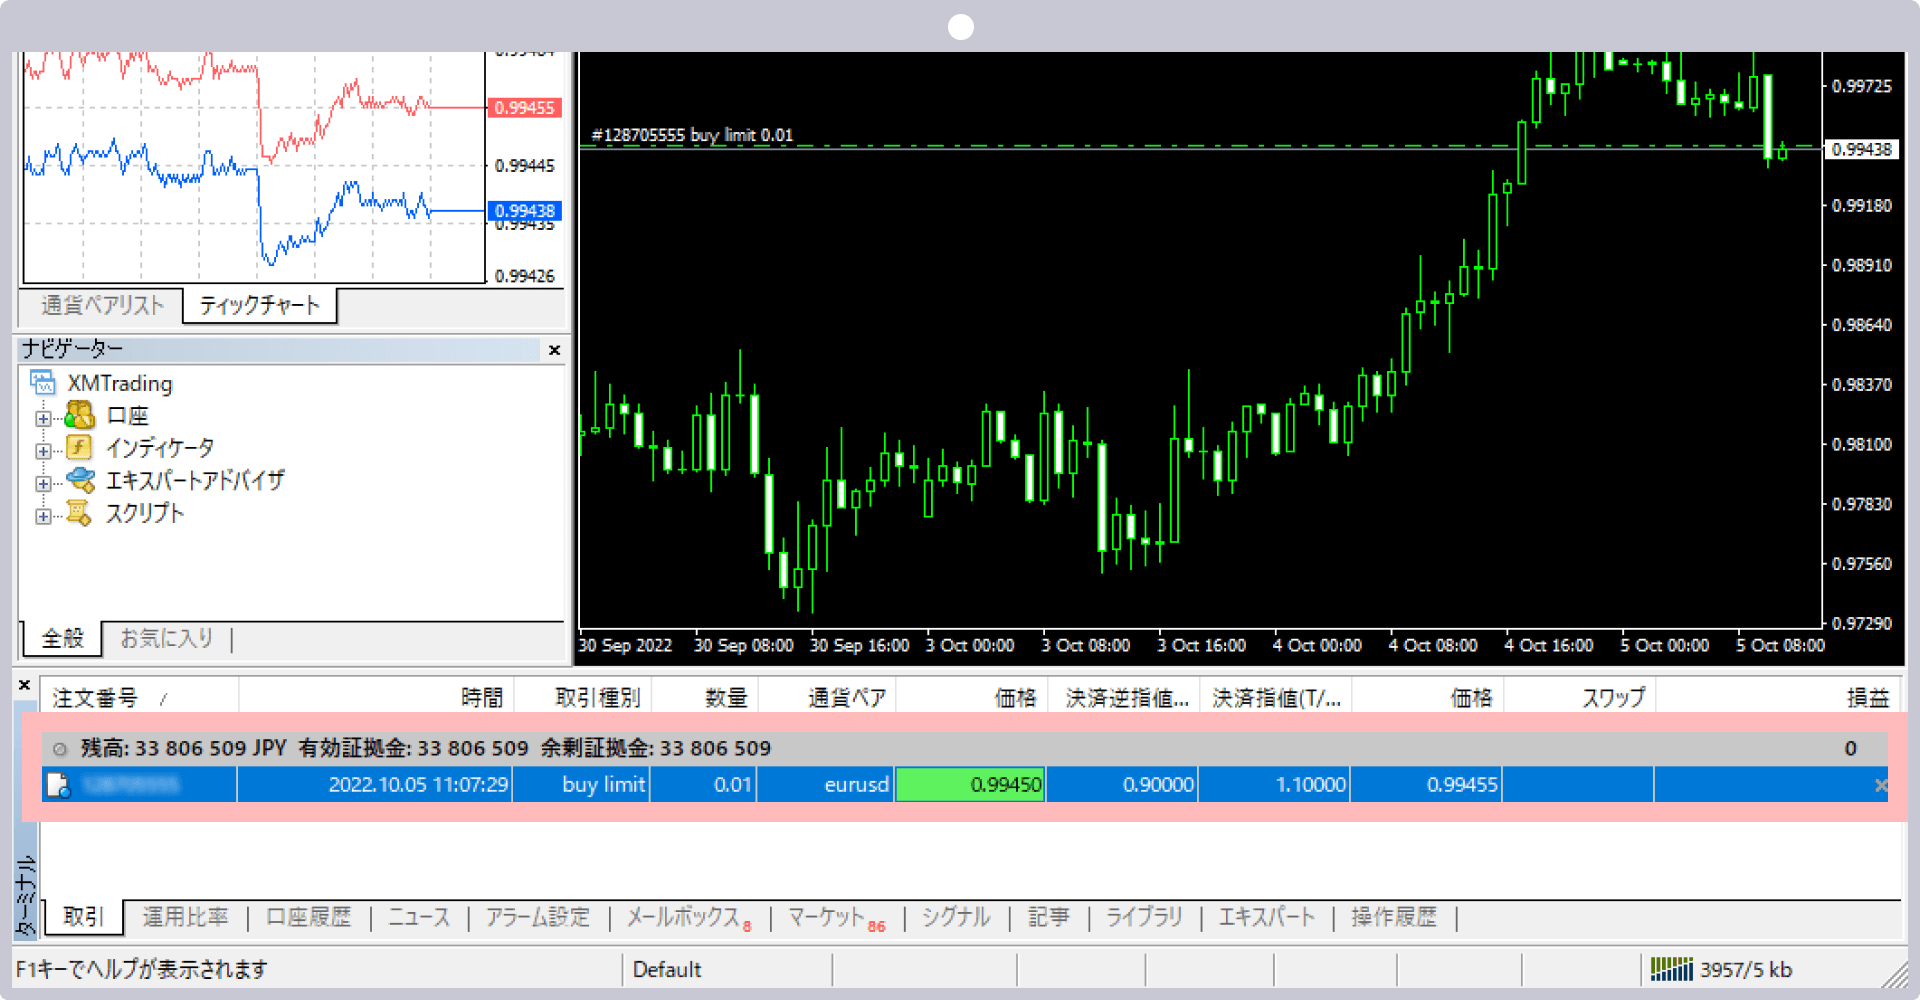
Task: Click the 0.99455 current price cell
Action: [x=1428, y=785]
